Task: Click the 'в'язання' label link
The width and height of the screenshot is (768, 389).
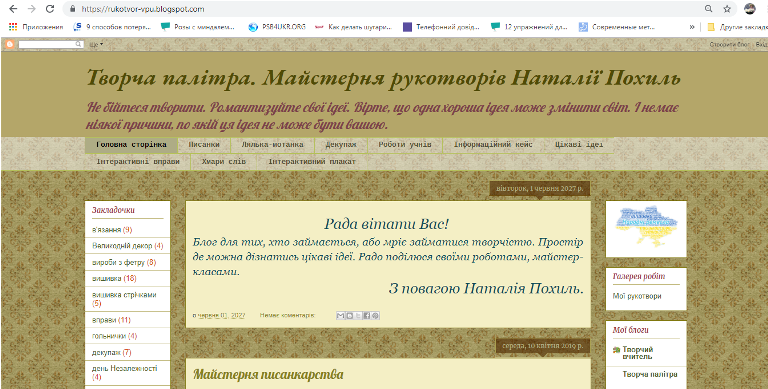Action: click(x=106, y=230)
